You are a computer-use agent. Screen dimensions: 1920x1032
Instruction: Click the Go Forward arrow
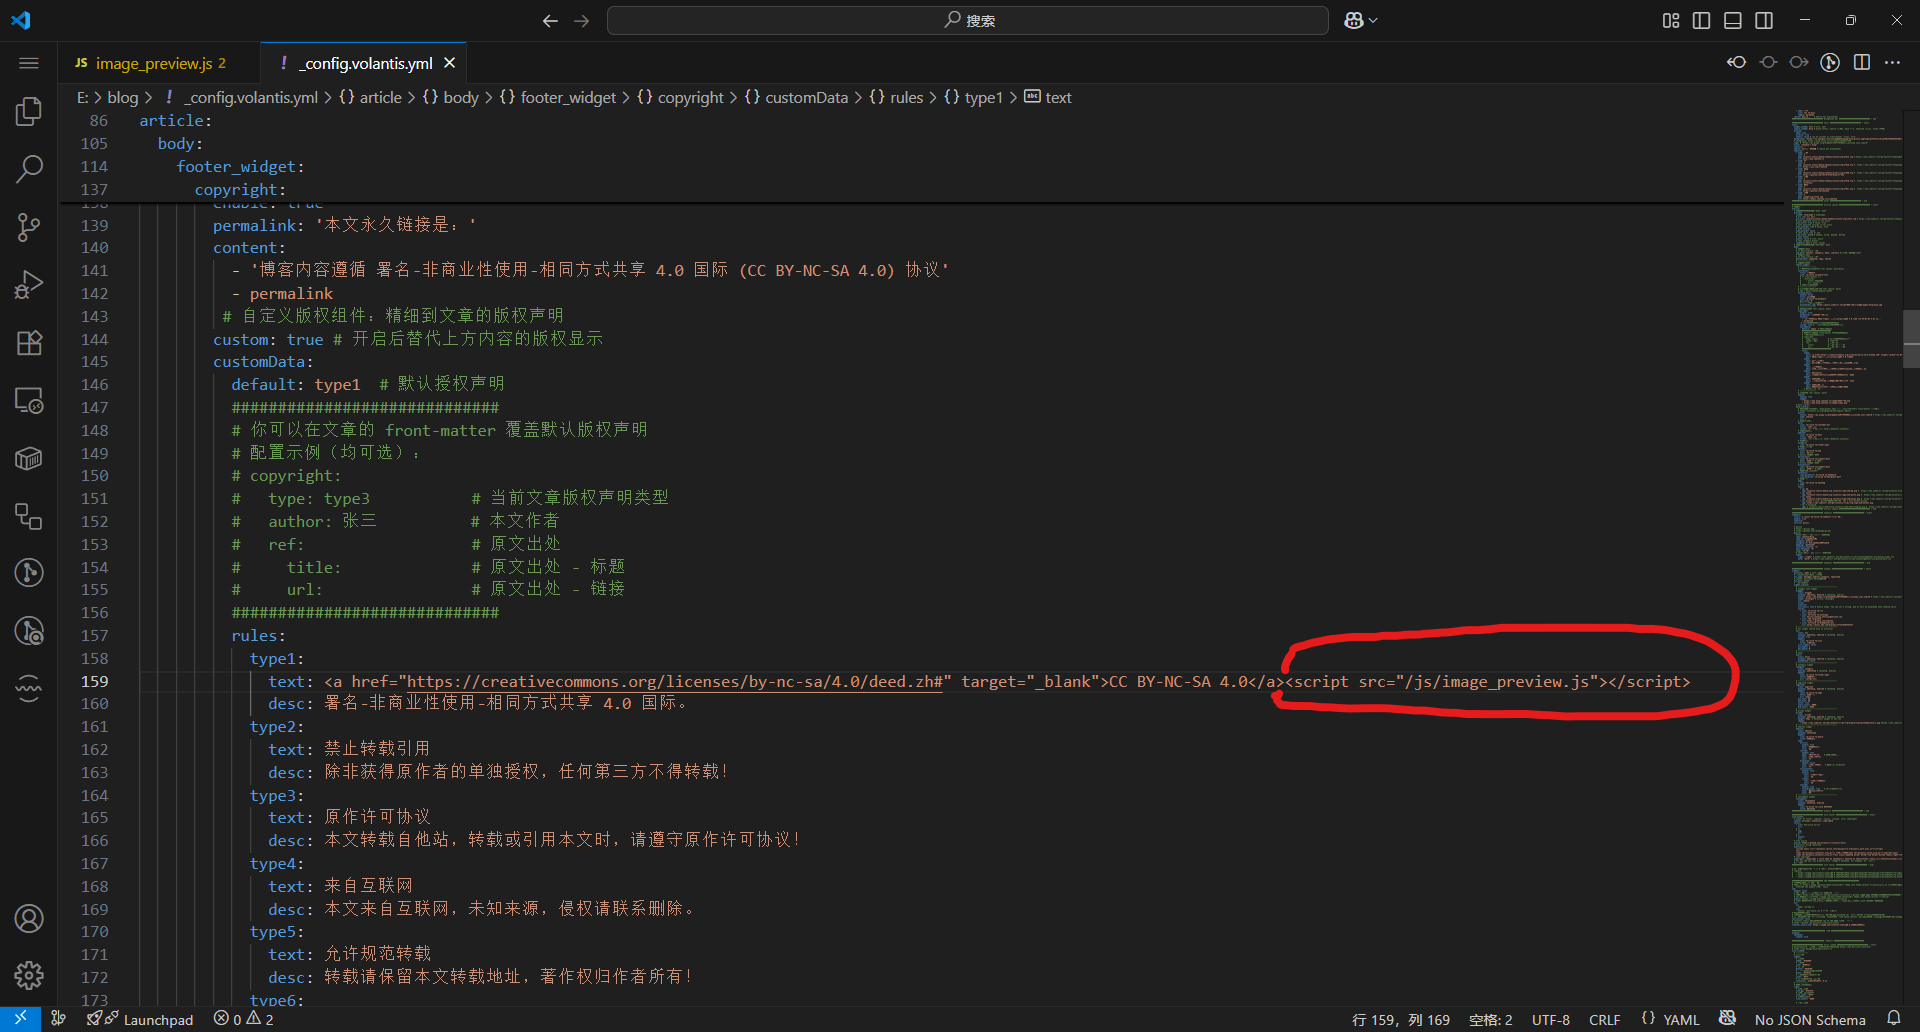tap(582, 20)
